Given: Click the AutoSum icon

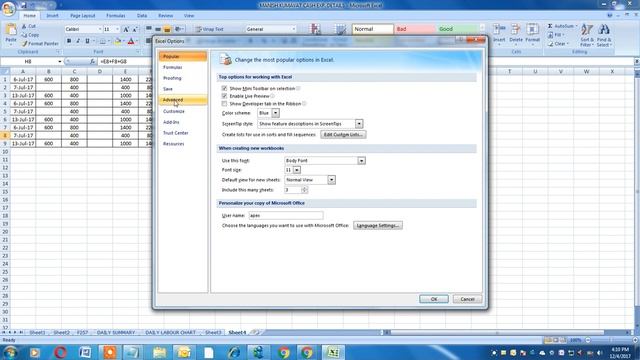Looking at the screenshot, I should (x=550, y=26).
